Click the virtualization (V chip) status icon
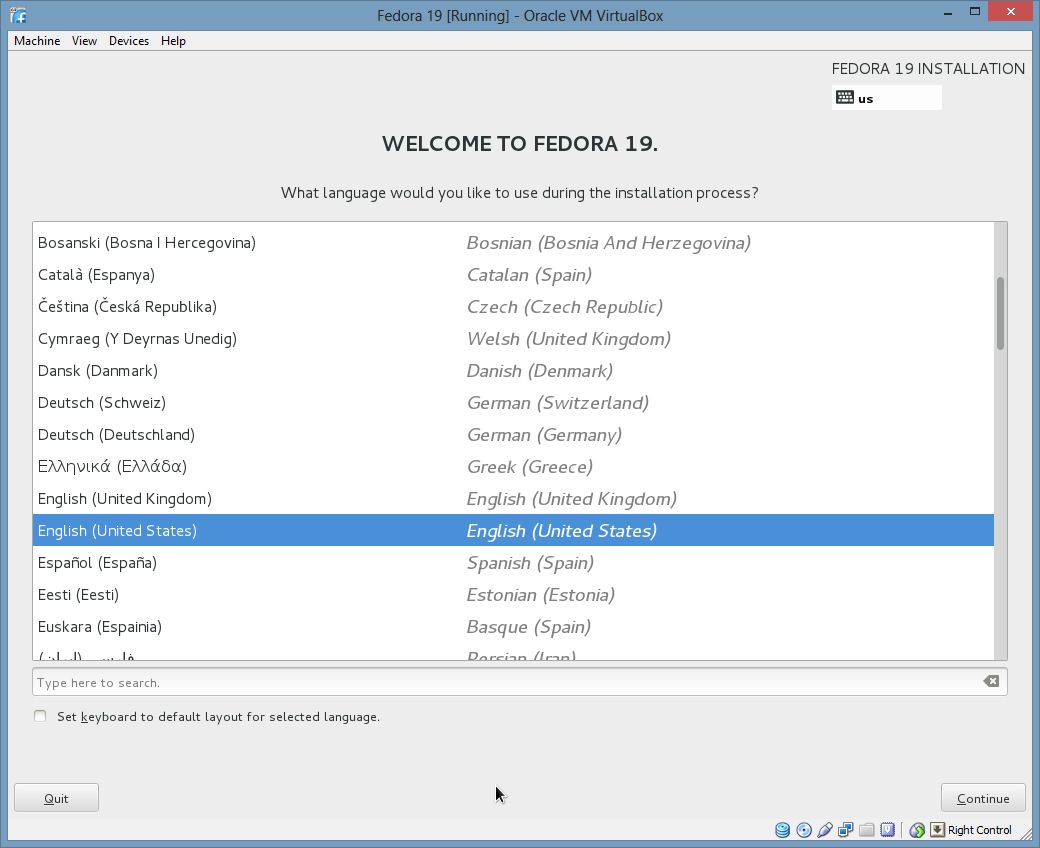1040x848 pixels. coord(887,829)
